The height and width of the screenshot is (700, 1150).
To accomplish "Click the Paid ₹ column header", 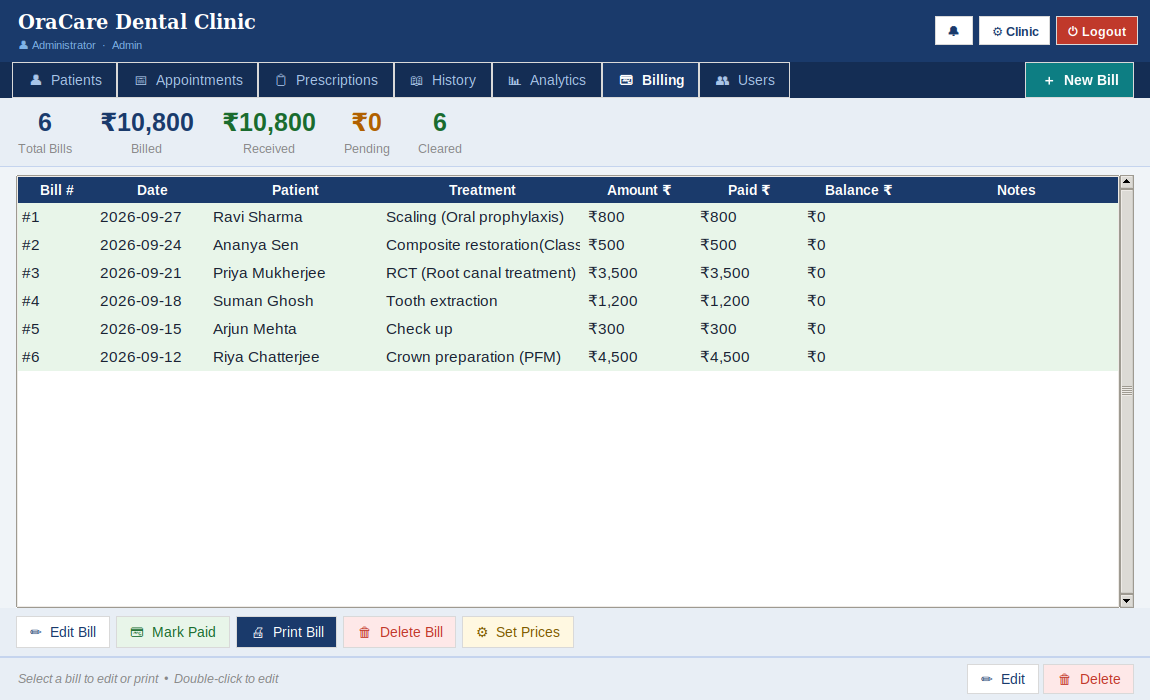I will [749, 190].
